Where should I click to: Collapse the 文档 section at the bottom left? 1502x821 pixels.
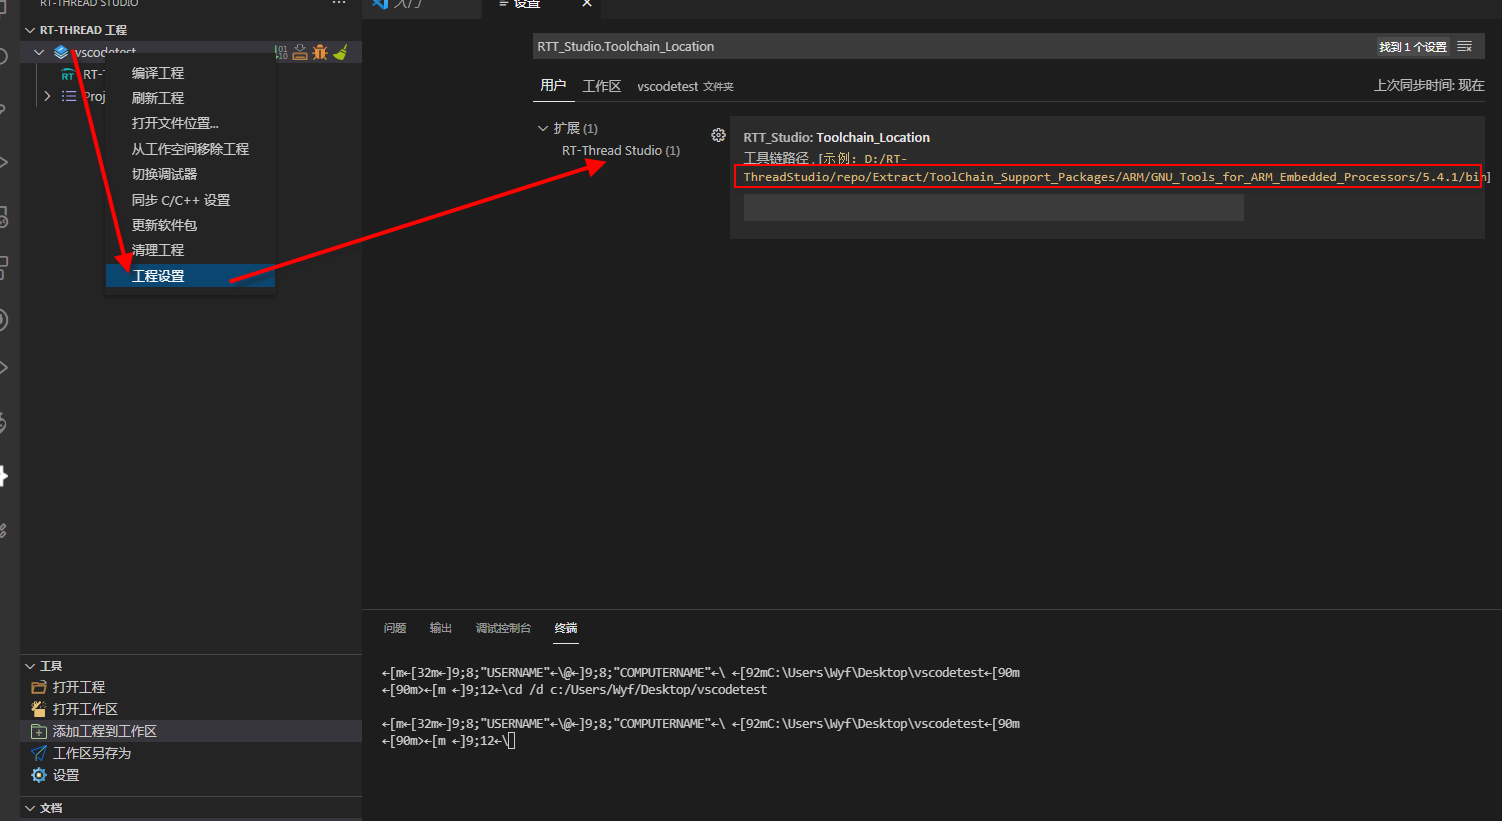pyautogui.click(x=29, y=807)
